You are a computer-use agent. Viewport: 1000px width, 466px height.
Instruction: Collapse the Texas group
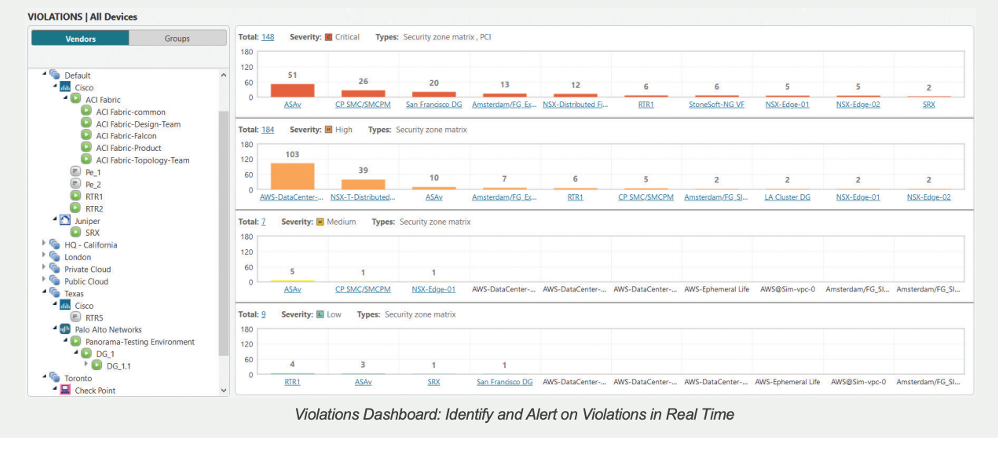(x=45, y=293)
